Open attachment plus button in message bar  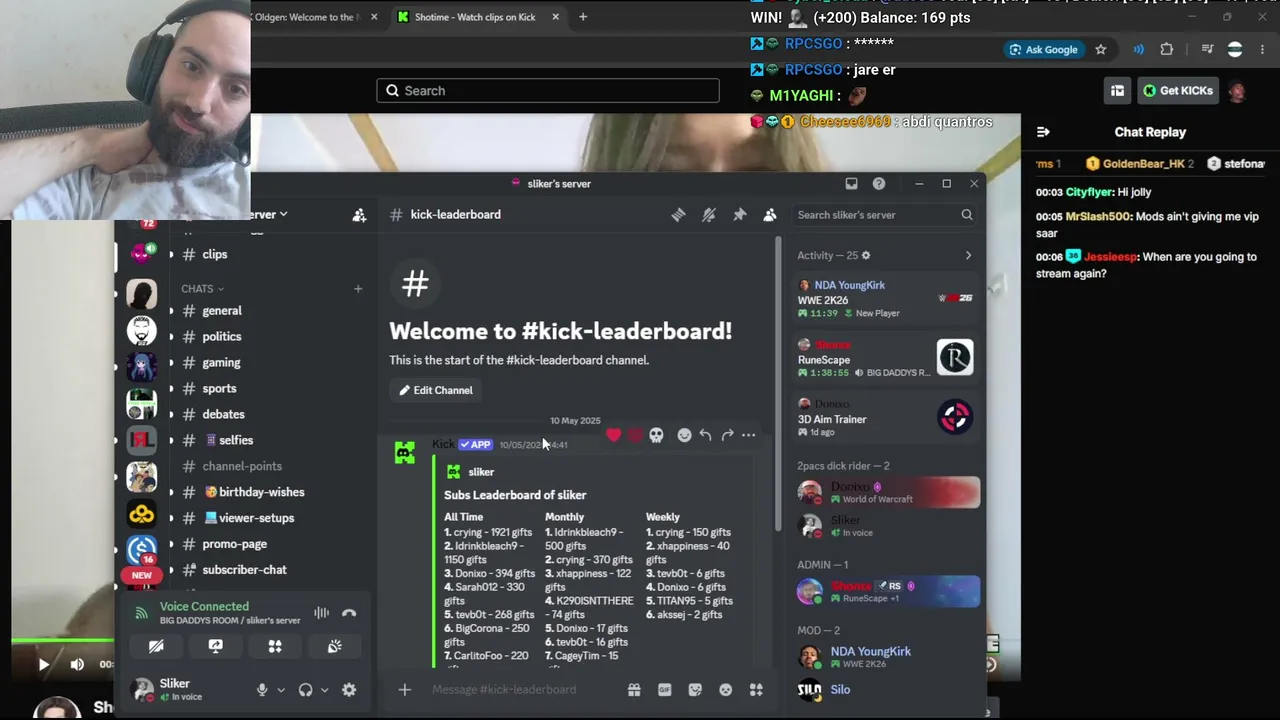point(404,690)
